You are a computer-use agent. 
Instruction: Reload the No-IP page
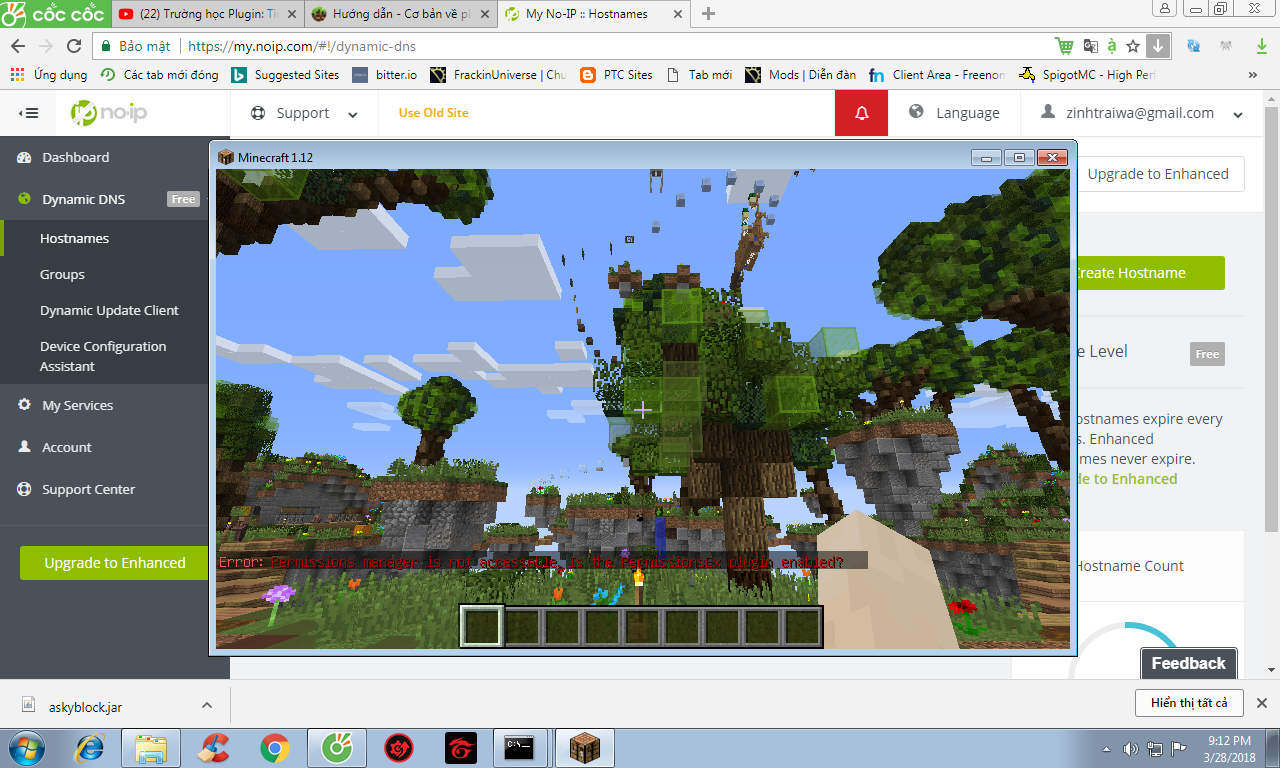pos(73,46)
